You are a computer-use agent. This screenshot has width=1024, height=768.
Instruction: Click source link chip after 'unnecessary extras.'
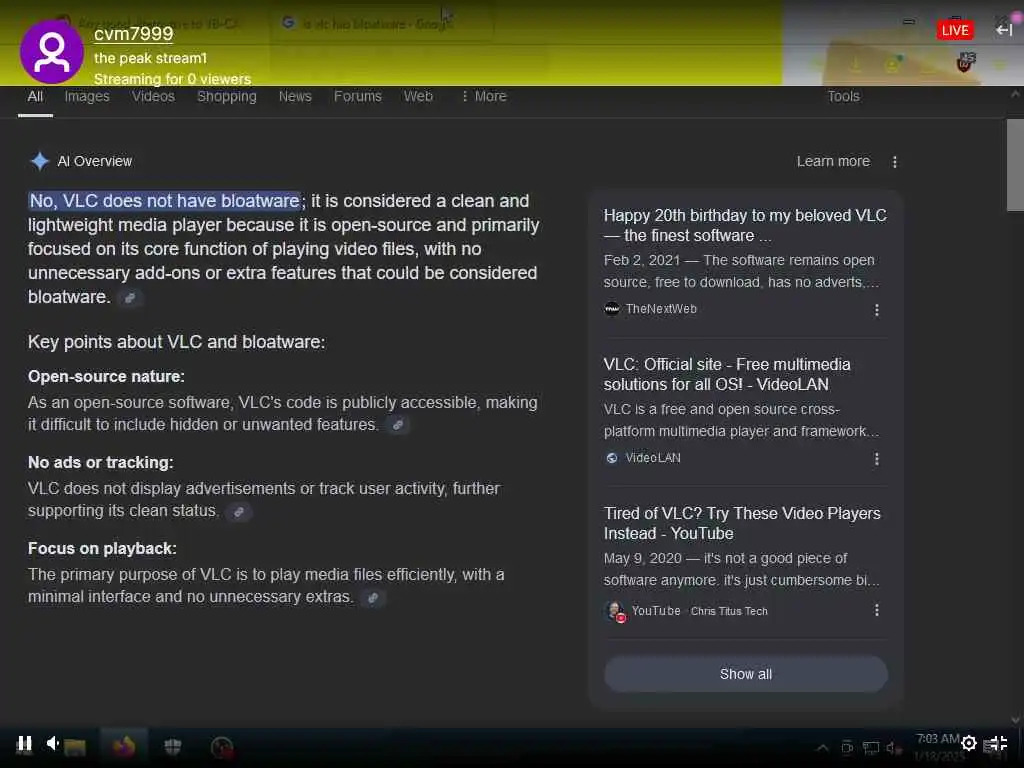(373, 598)
